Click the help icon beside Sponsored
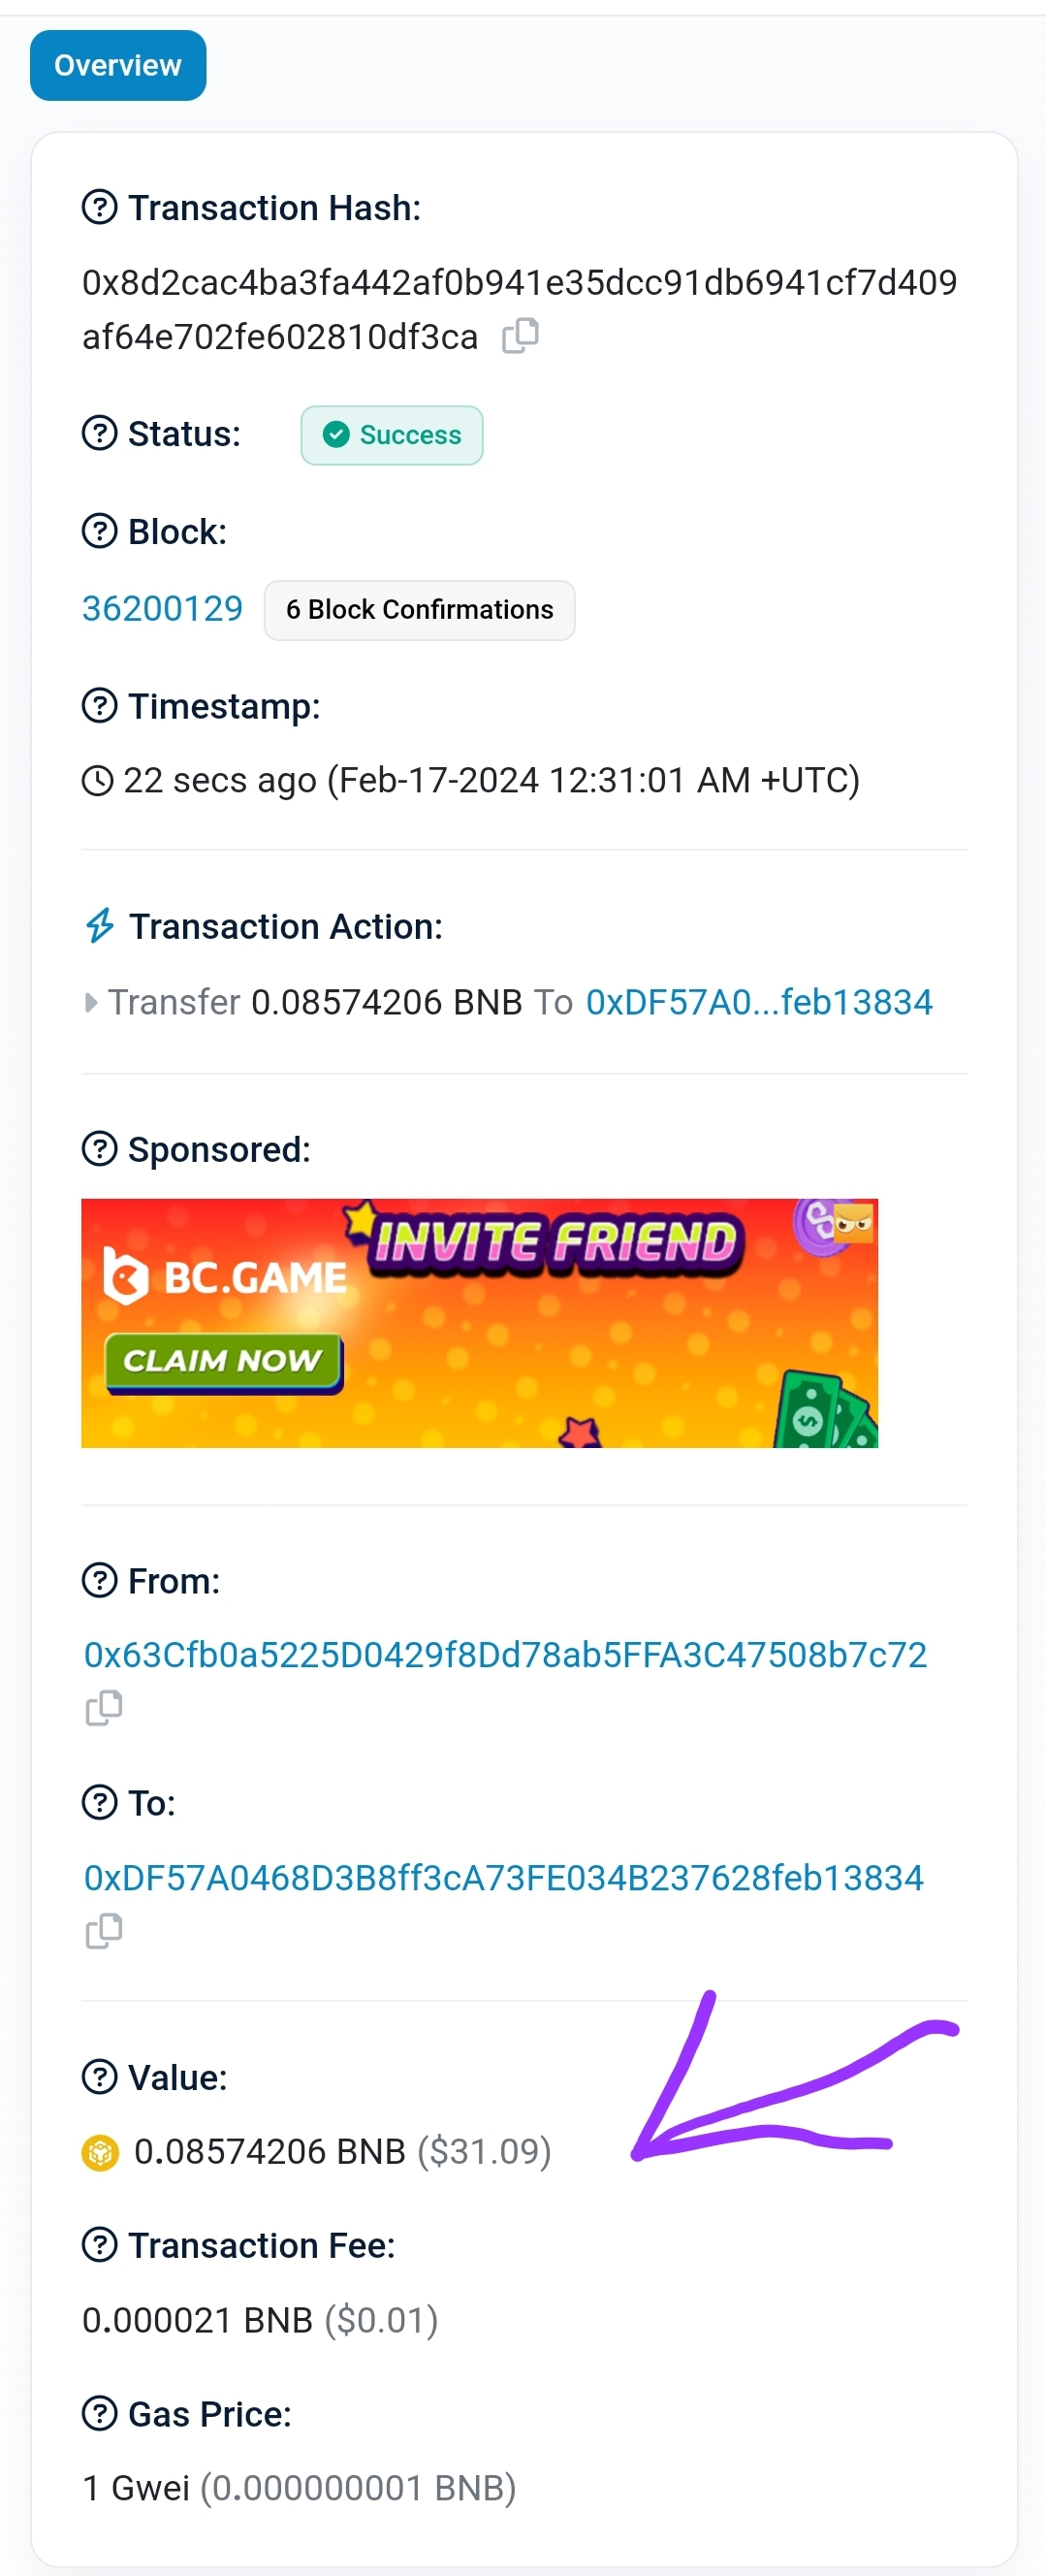Viewport: 1046px width, 2576px height. 99,1149
